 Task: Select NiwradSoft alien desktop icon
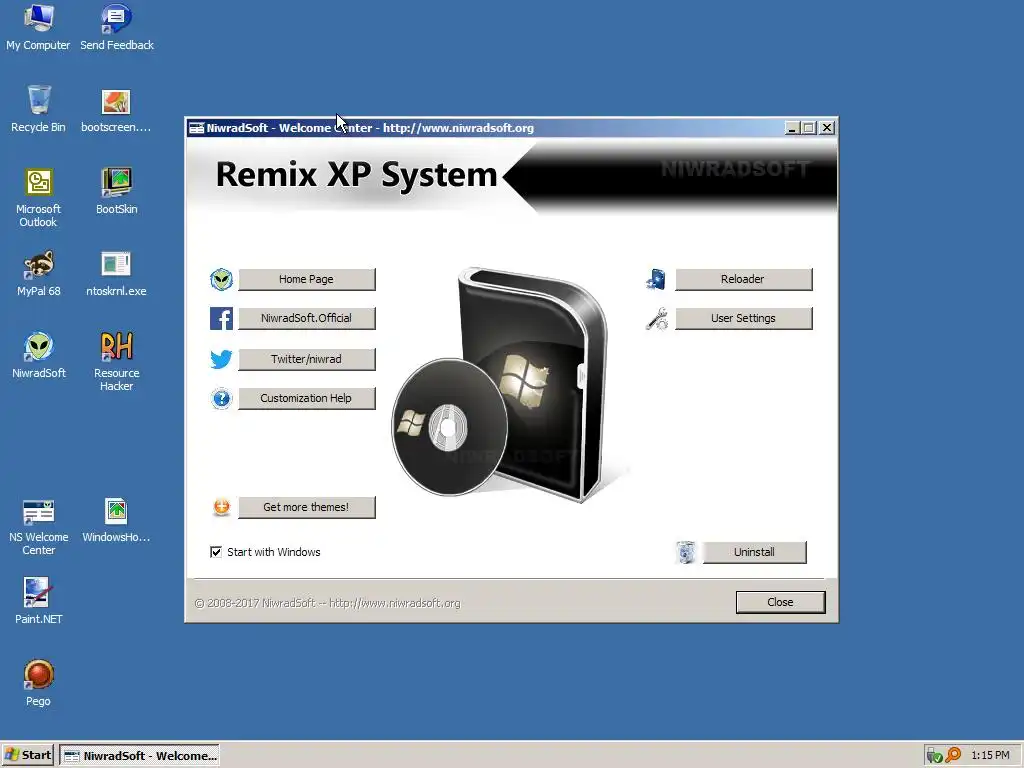point(38,355)
